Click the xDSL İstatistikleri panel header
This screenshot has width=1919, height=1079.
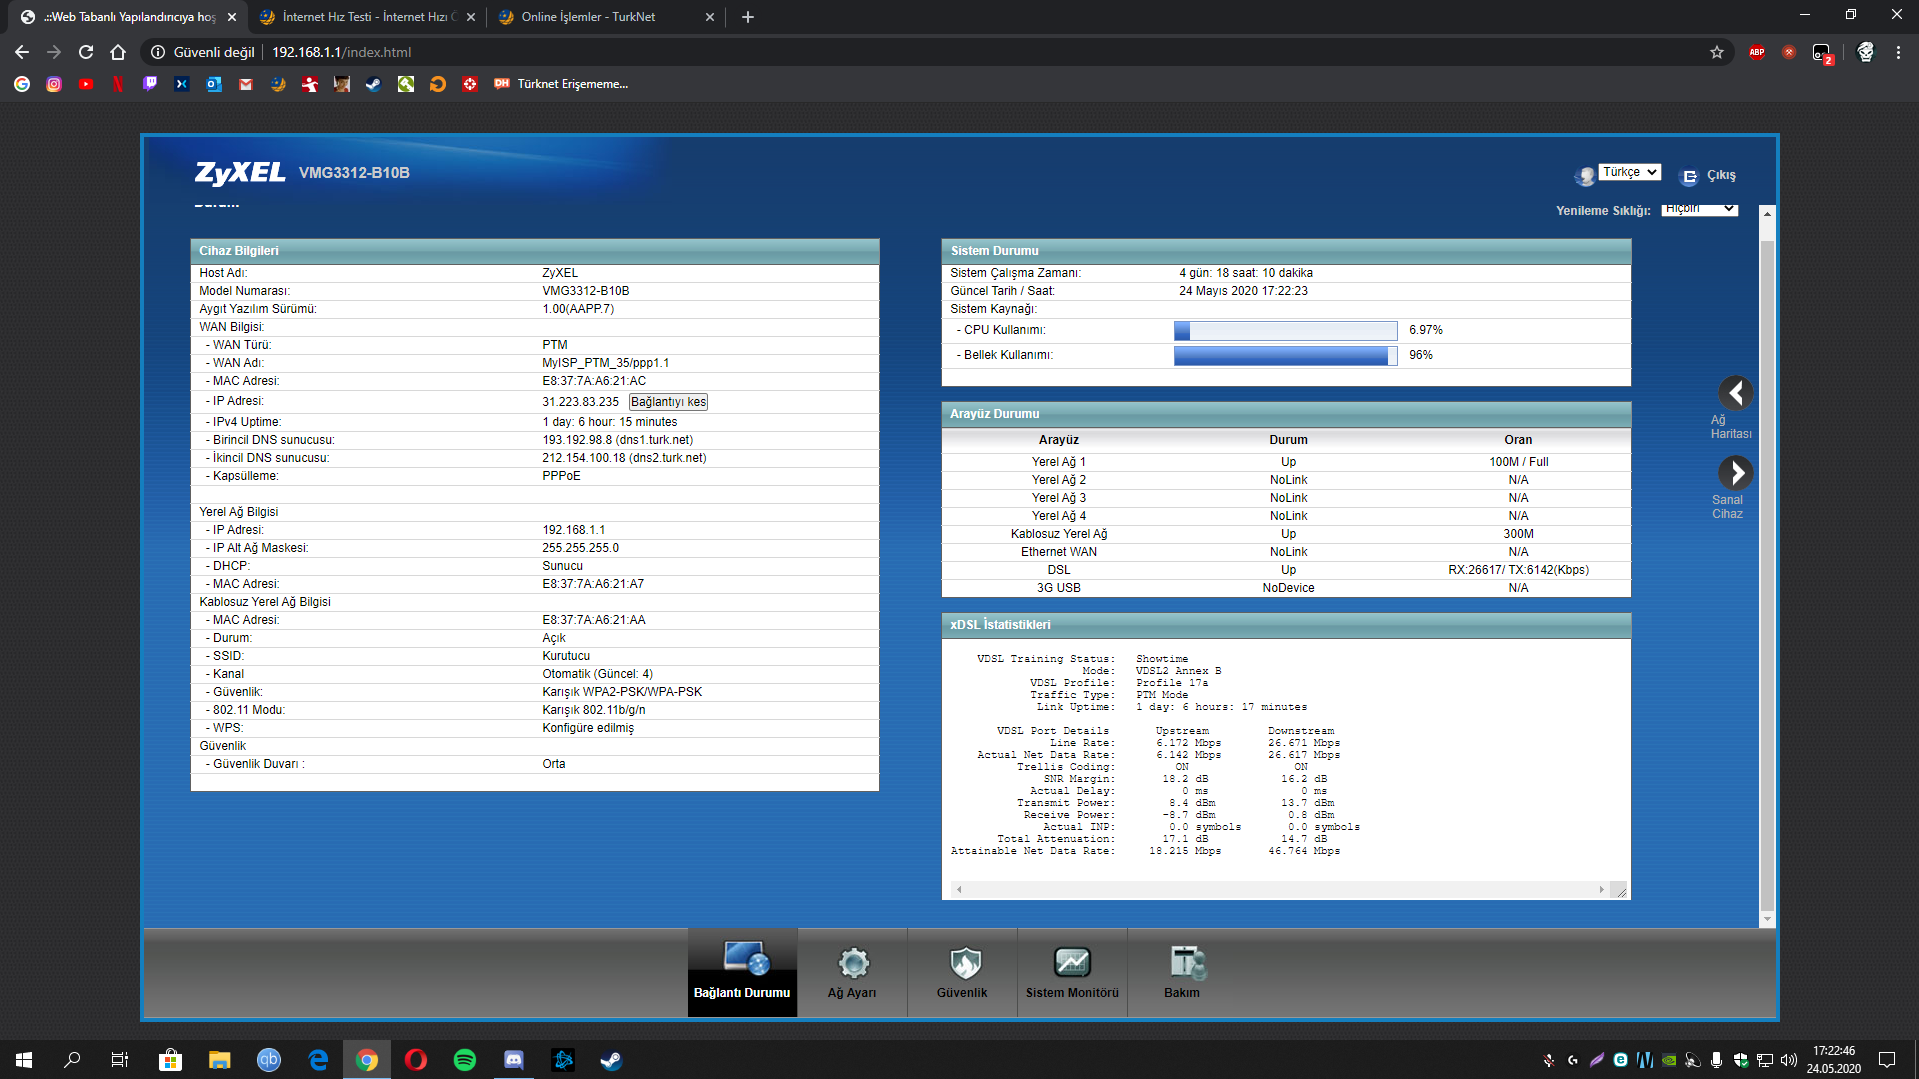(x=1286, y=625)
